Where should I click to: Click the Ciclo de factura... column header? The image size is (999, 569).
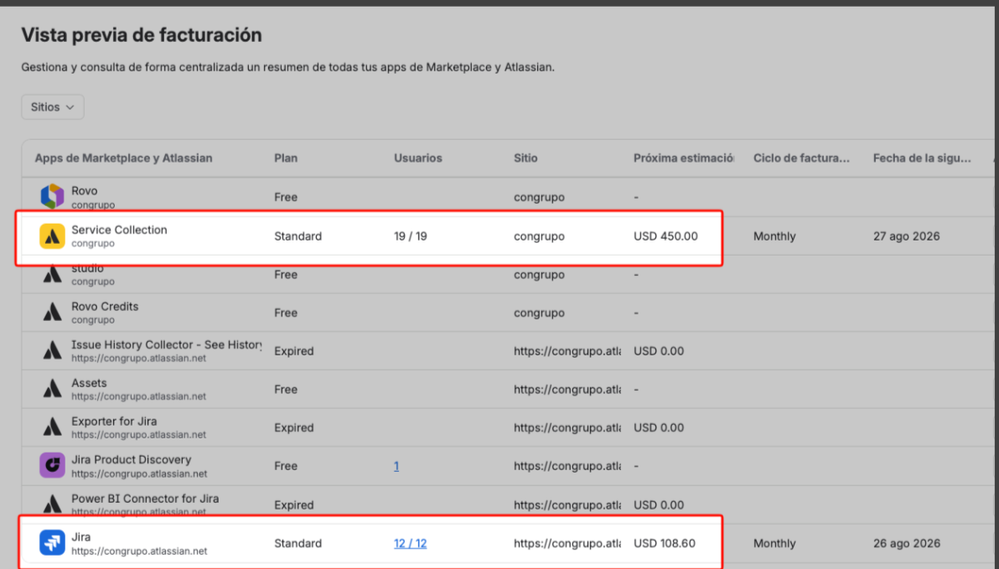click(801, 158)
